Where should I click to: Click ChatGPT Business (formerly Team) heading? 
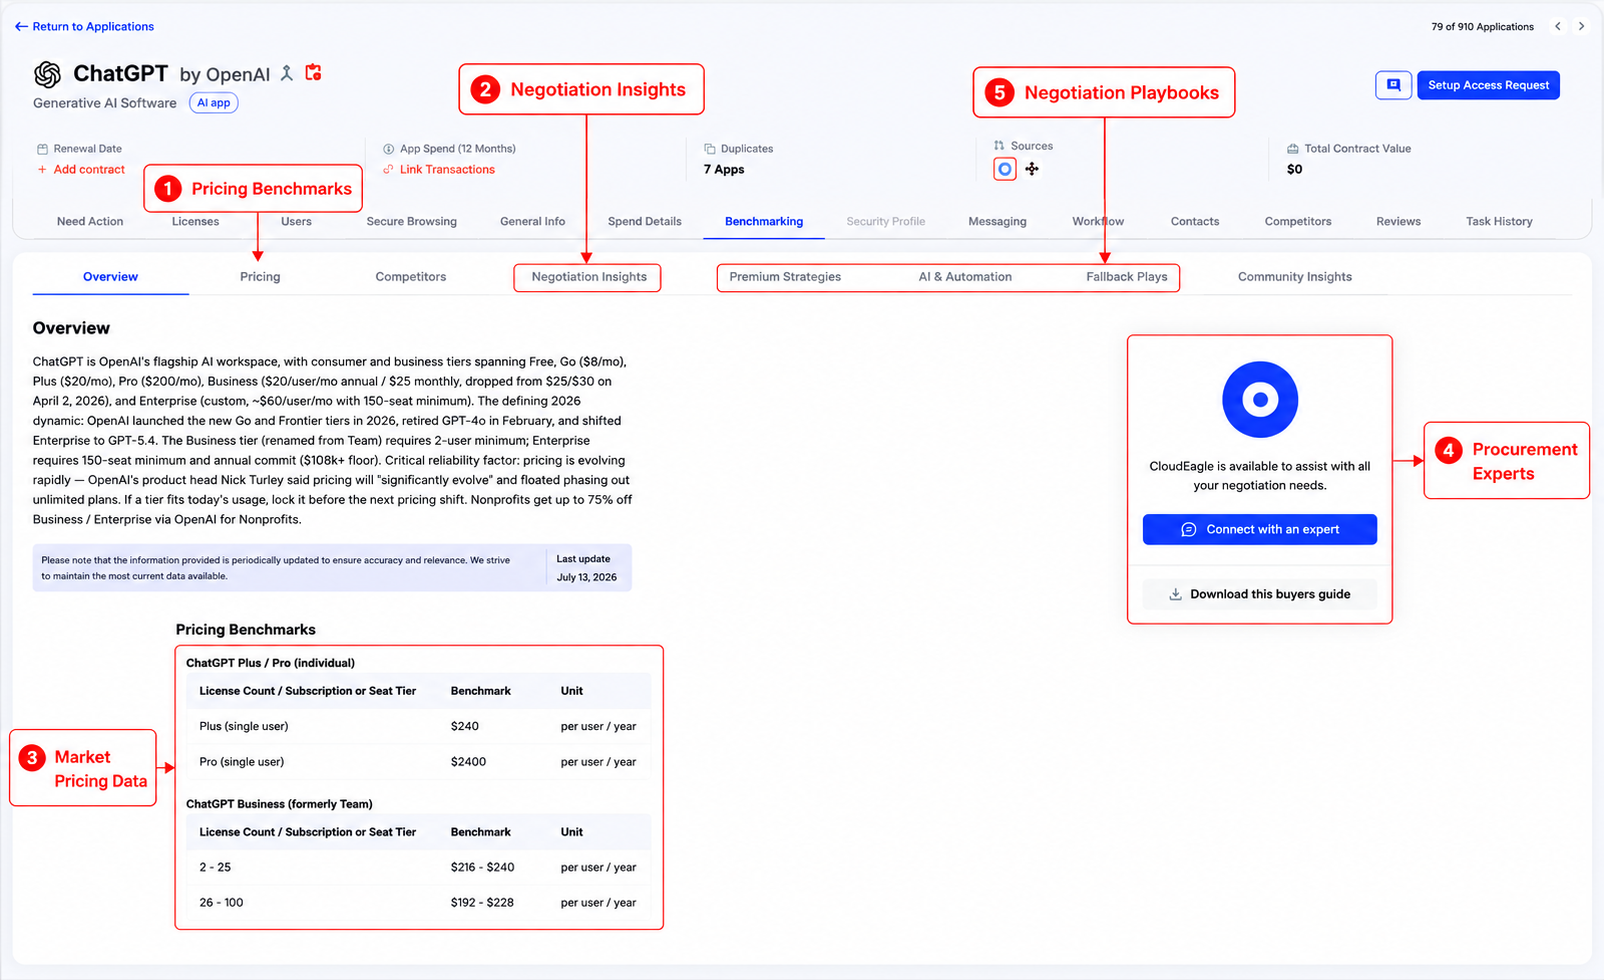[279, 804]
